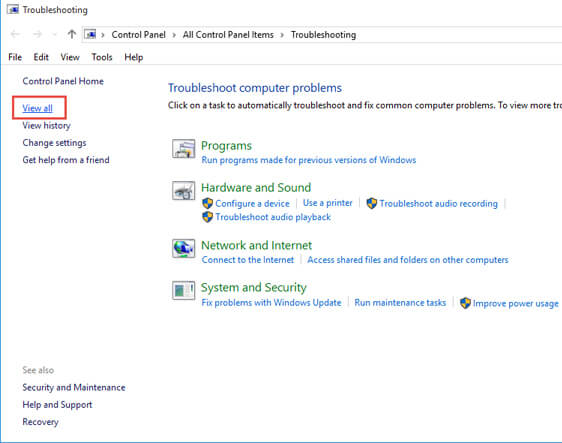This screenshot has width=562, height=443.
Task: Click the Up arrow navigation button
Action: pos(72,34)
